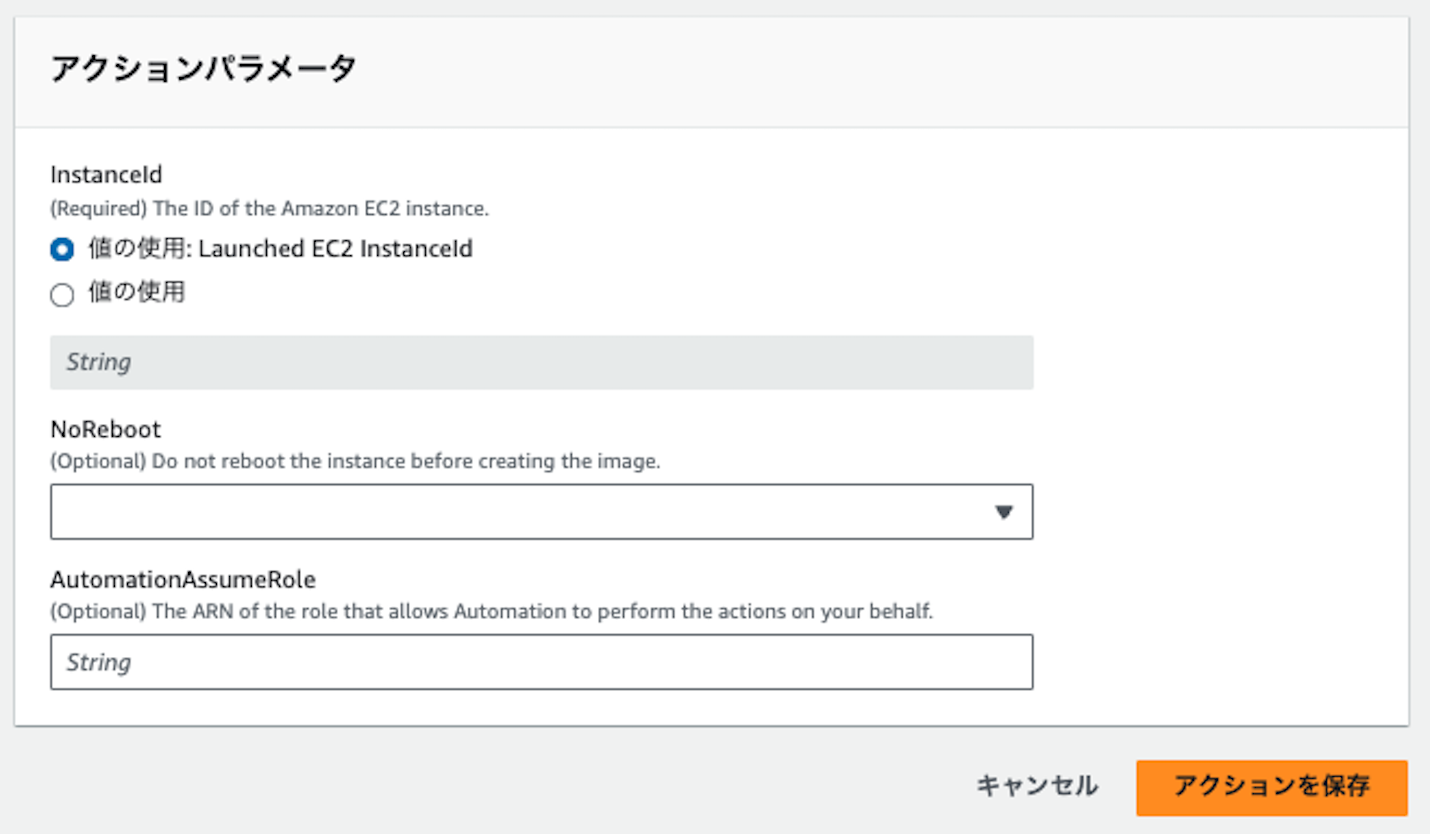Click the AutomationAssumeRole field label
The width and height of the screenshot is (1430, 834).
coord(183,580)
